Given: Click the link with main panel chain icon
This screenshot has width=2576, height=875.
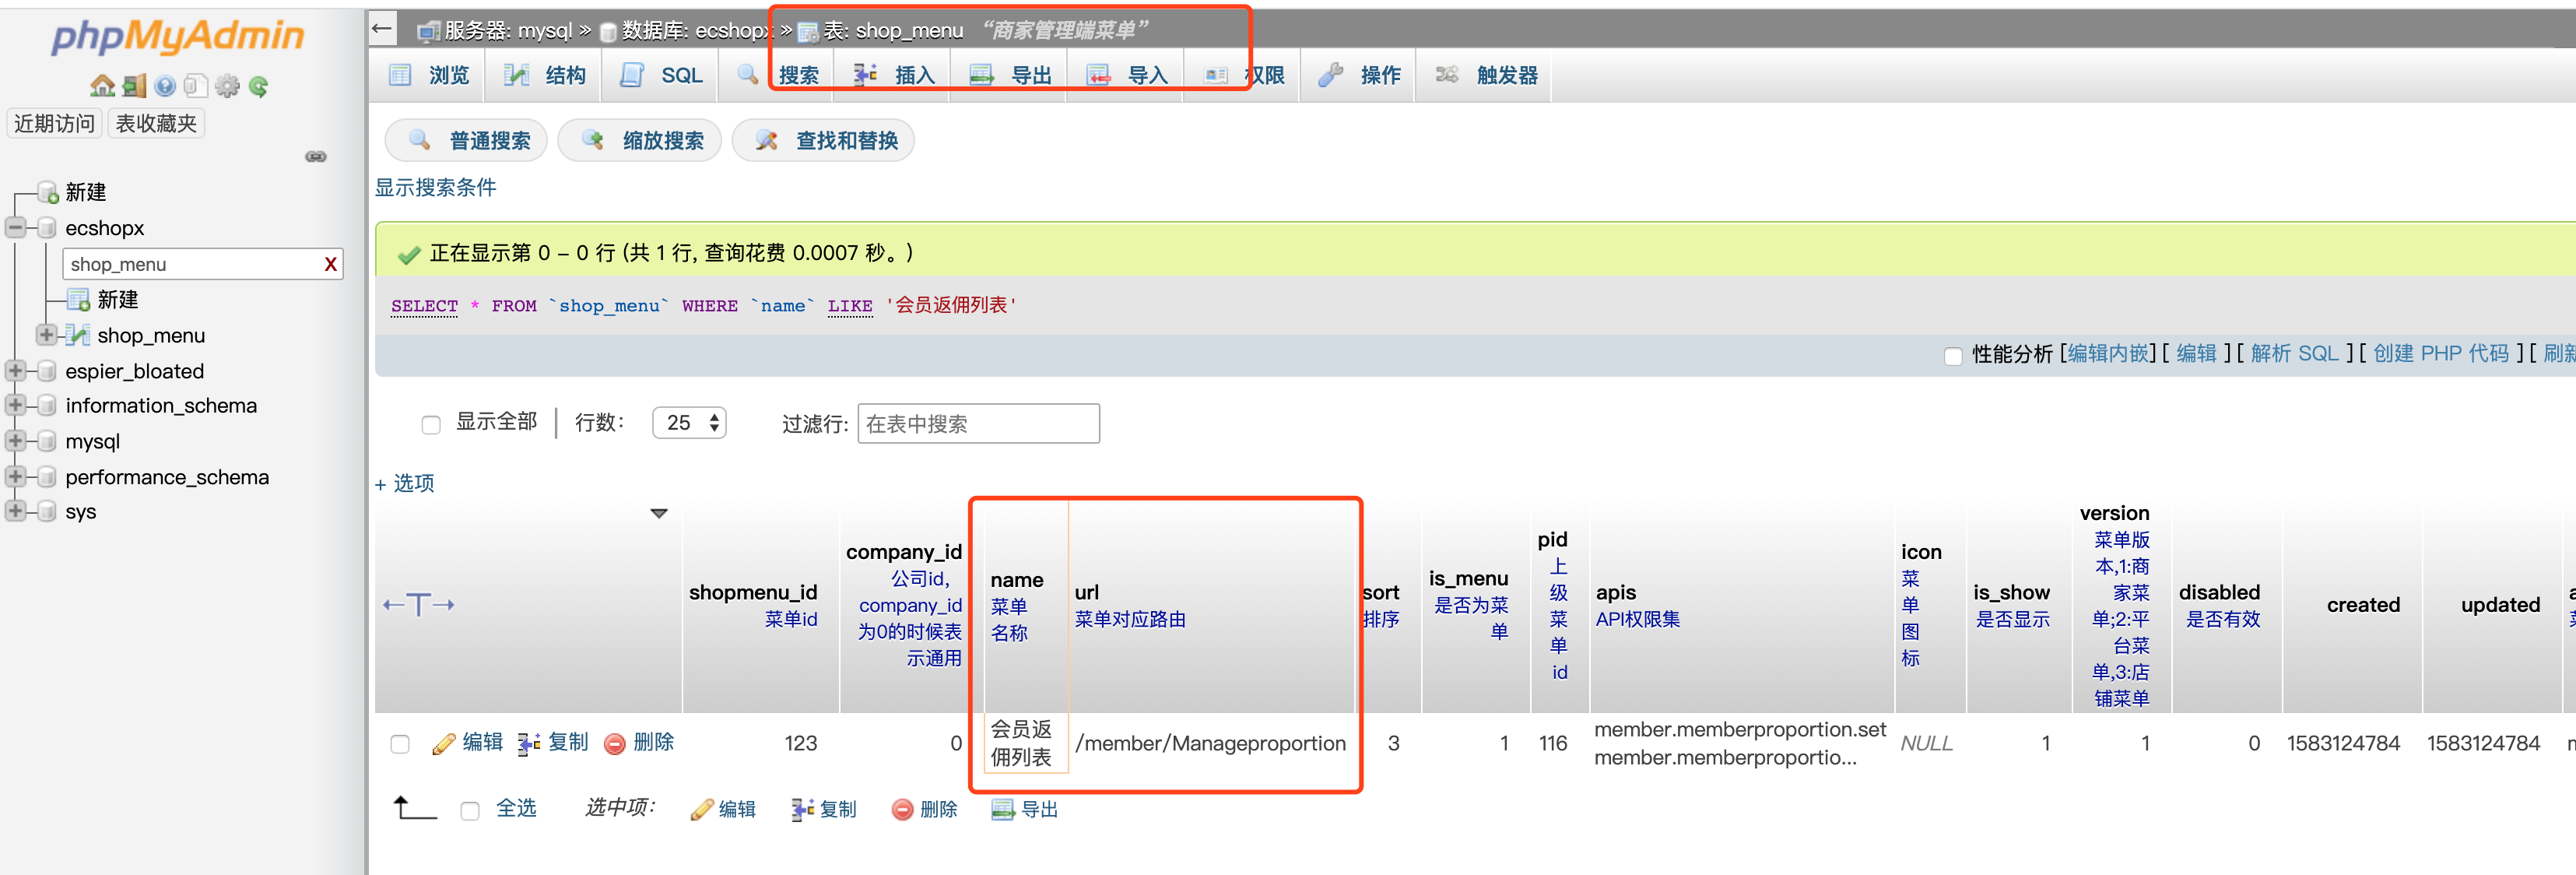Looking at the screenshot, I should coord(316,157).
